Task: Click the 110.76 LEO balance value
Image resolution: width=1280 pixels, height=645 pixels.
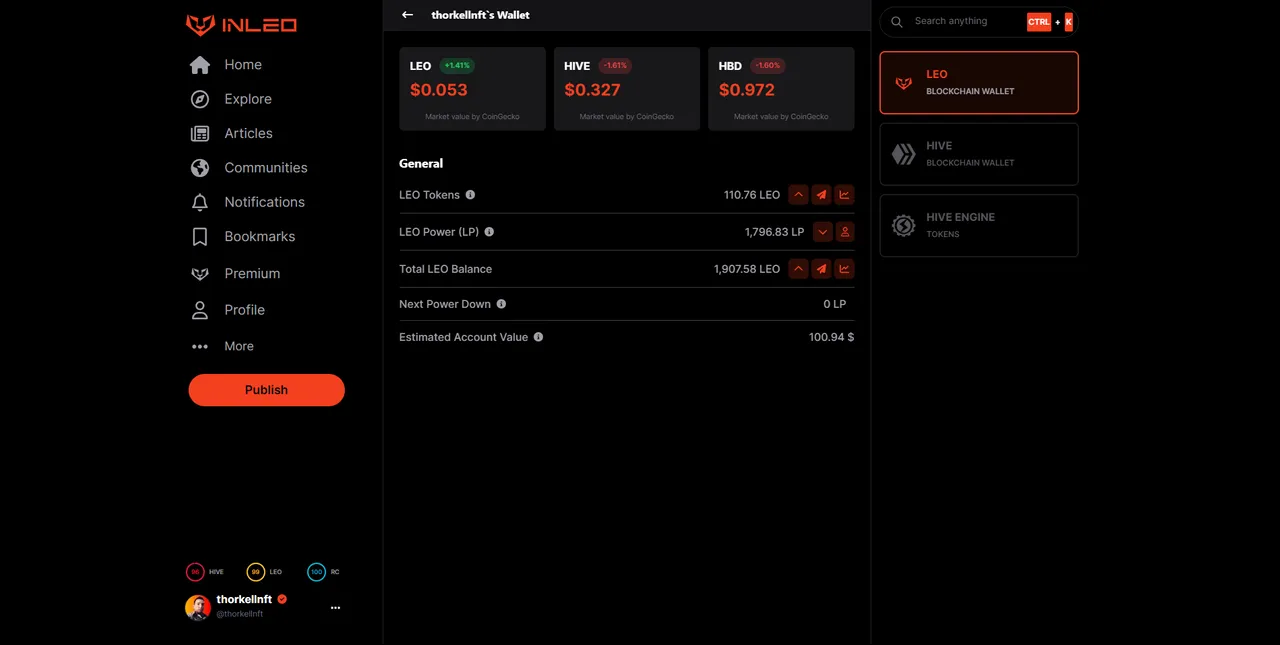Action: [x=752, y=195]
